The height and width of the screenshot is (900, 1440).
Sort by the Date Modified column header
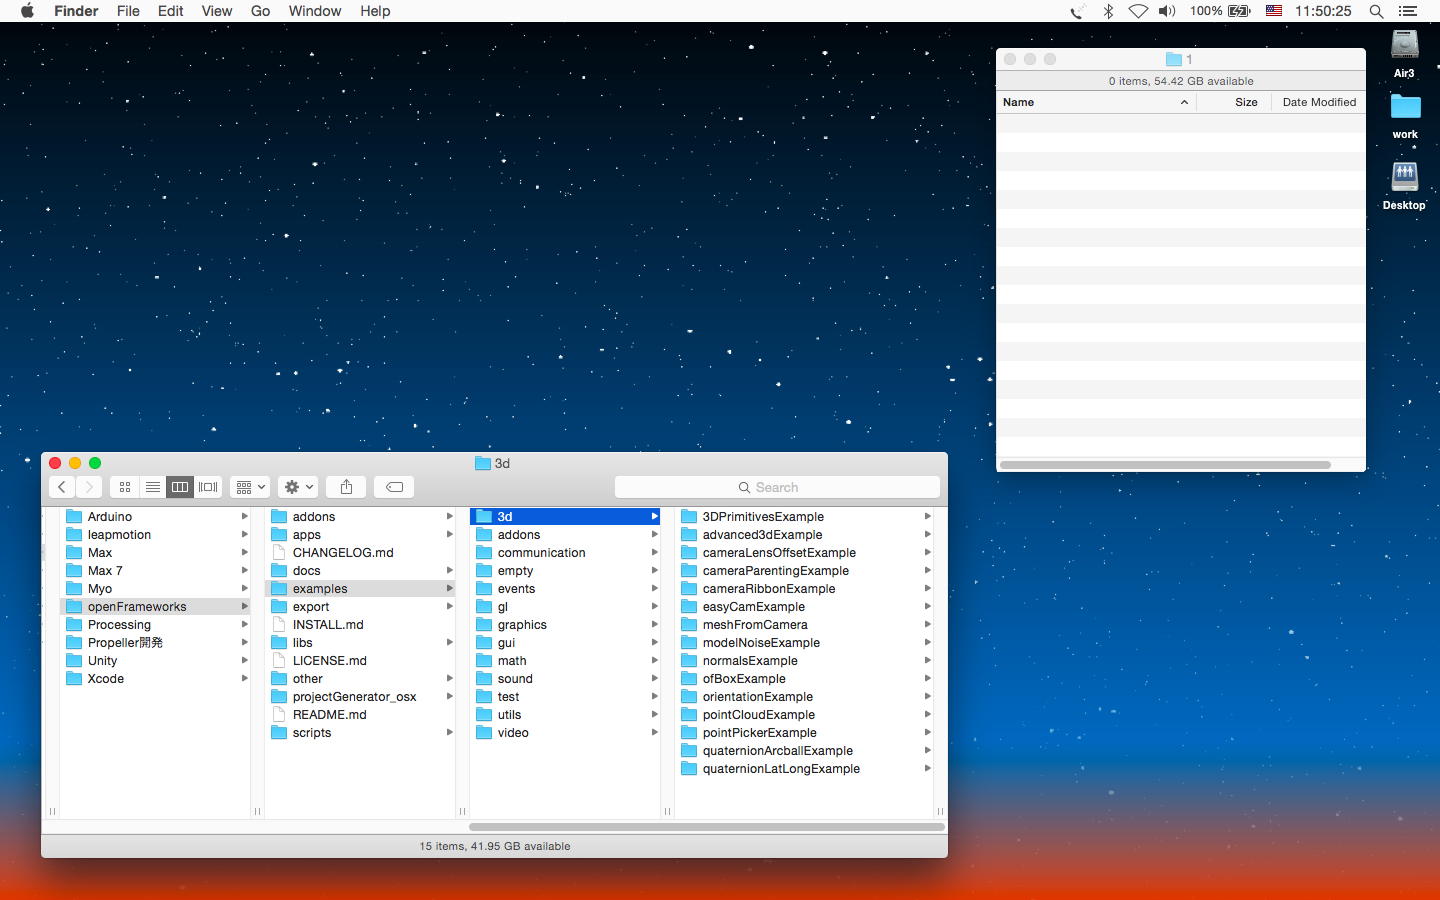[x=1318, y=102]
